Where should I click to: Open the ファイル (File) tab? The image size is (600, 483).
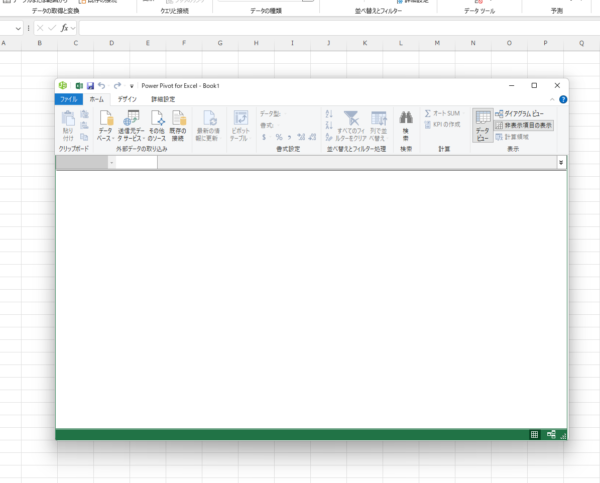coord(69,100)
